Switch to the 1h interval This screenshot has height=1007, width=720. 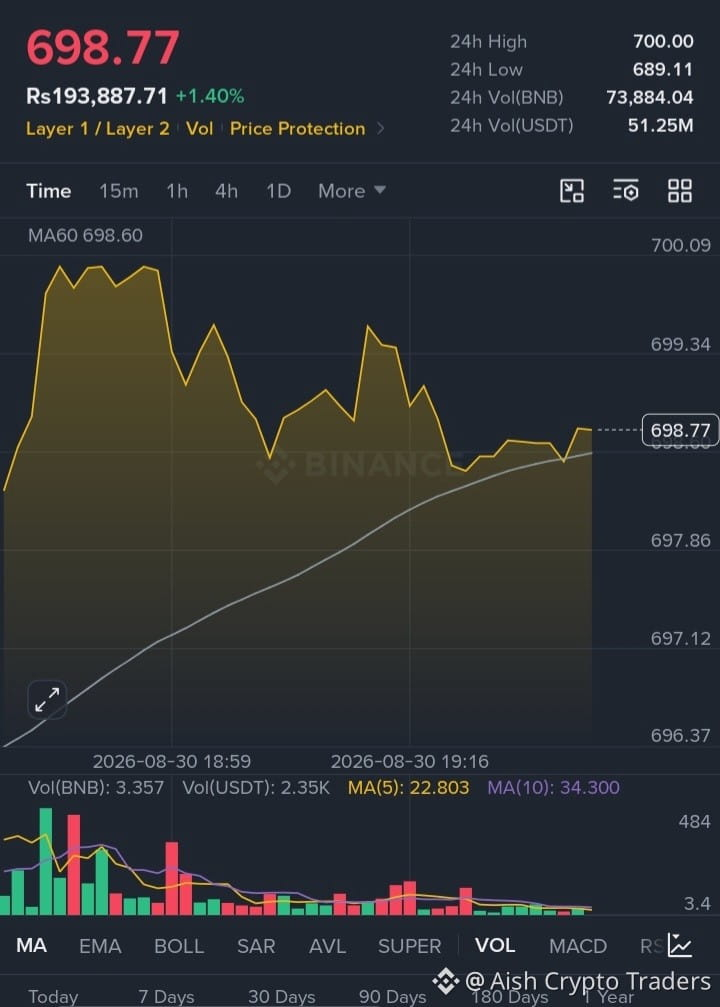coord(177,191)
